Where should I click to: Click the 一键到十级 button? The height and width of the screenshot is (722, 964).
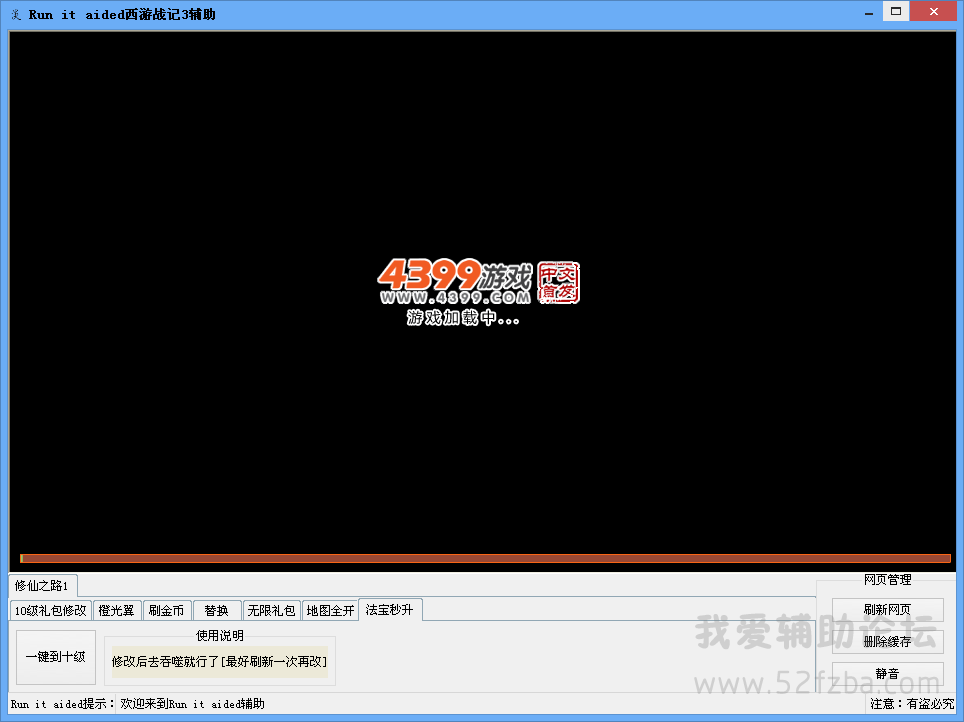pyautogui.click(x=56, y=657)
